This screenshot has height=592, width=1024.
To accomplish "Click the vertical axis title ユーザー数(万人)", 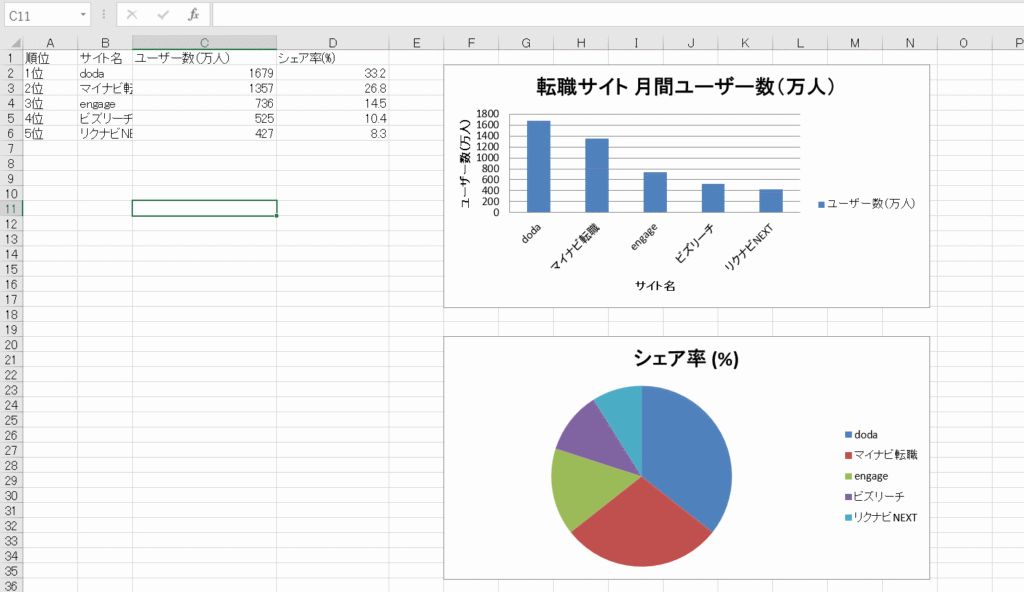I will tap(465, 163).
